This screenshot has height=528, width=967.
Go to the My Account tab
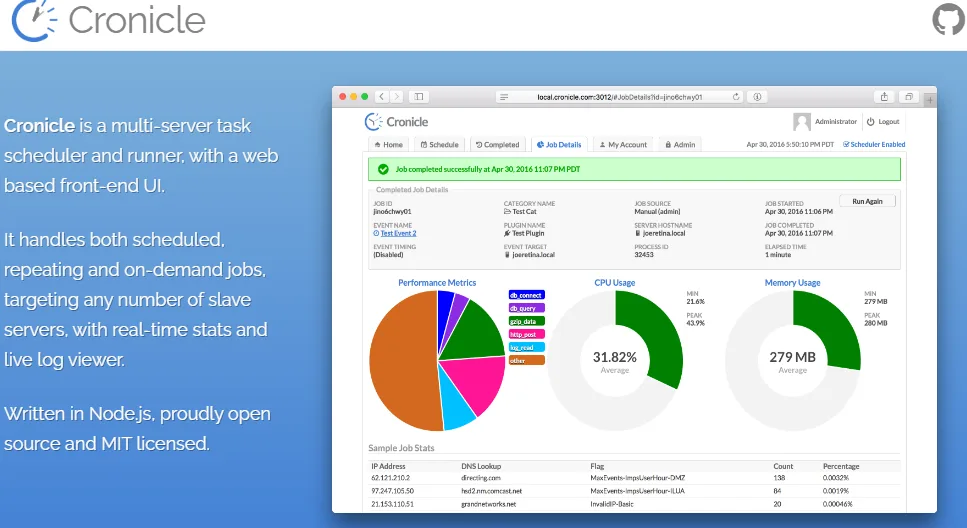(623, 144)
